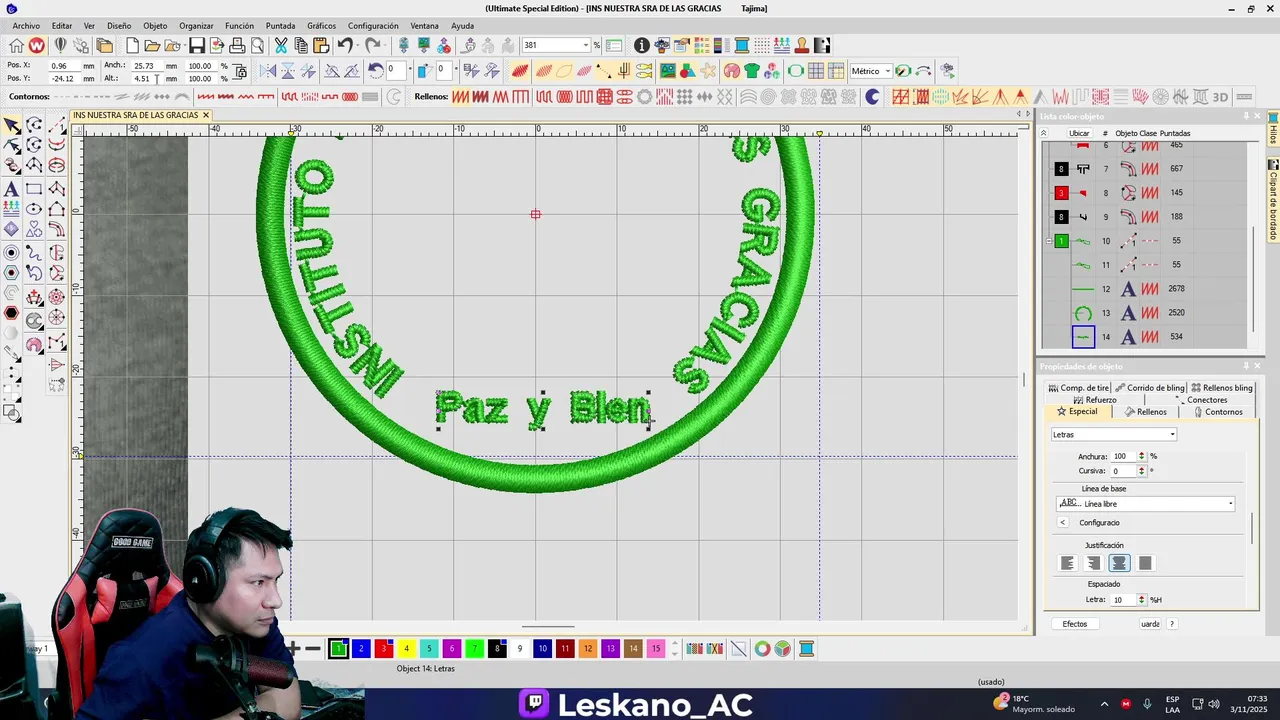Mirror horizontally icon
The image size is (1280, 720).
pyautogui.click(x=268, y=71)
